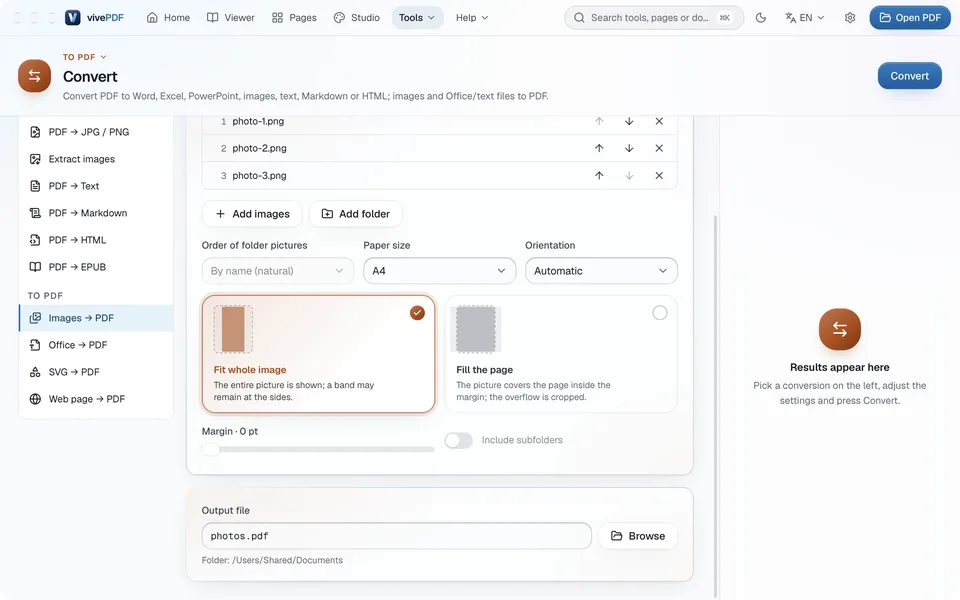Click Add folder button
960x600 pixels.
pyautogui.click(x=356, y=214)
